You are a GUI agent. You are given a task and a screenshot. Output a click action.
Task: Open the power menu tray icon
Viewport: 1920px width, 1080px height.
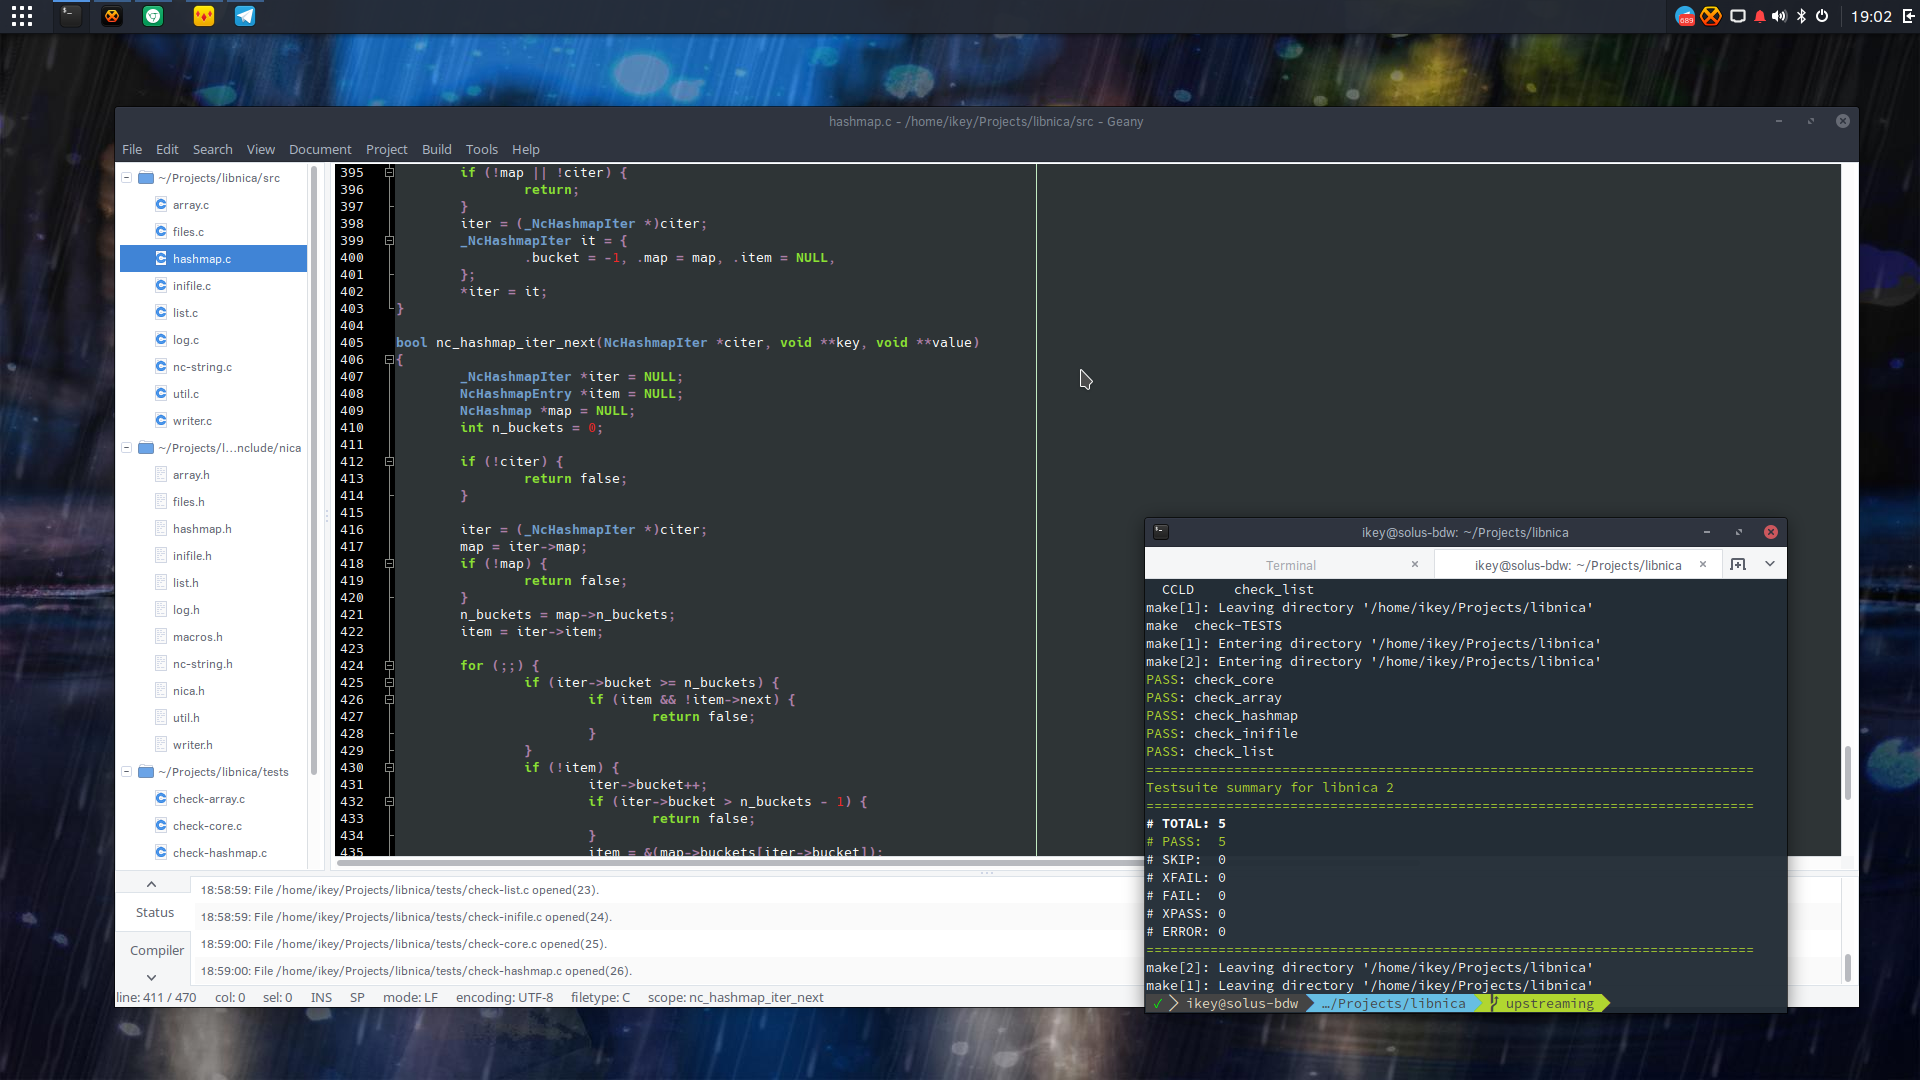[x=1822, y=16]
